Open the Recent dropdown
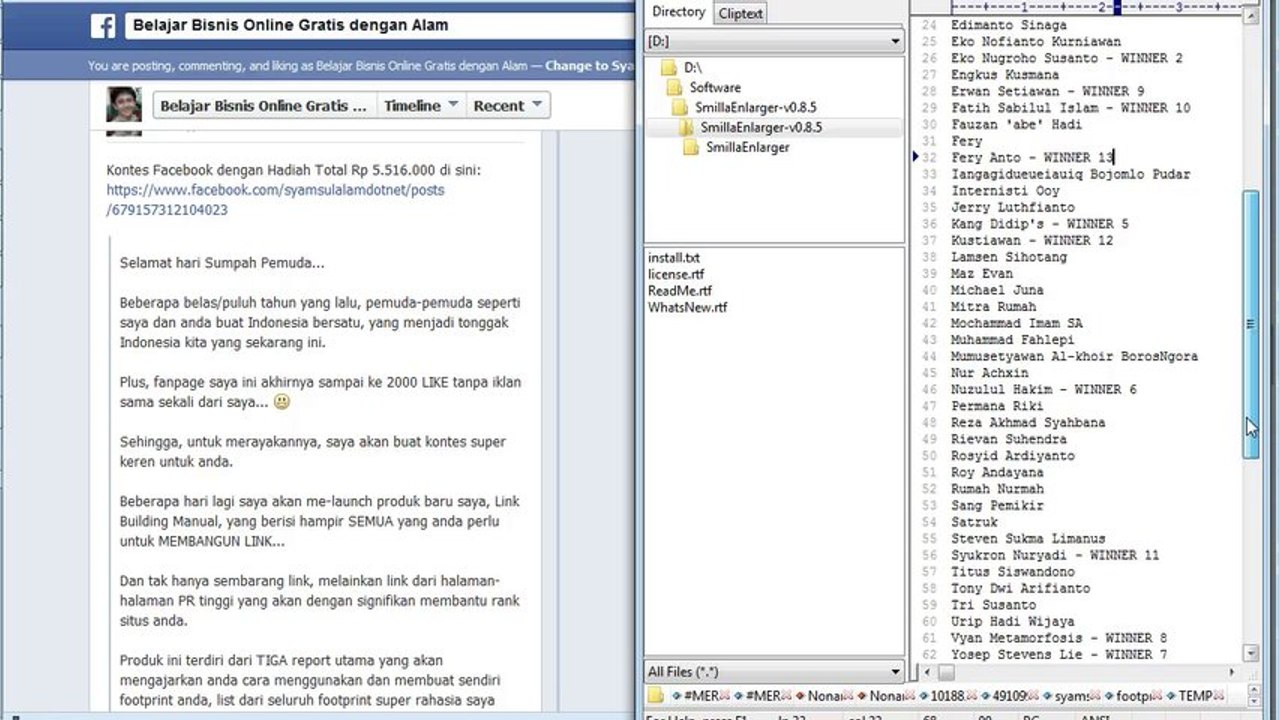1279x720 pixels. pyautogui.click(x=508, y=105)
